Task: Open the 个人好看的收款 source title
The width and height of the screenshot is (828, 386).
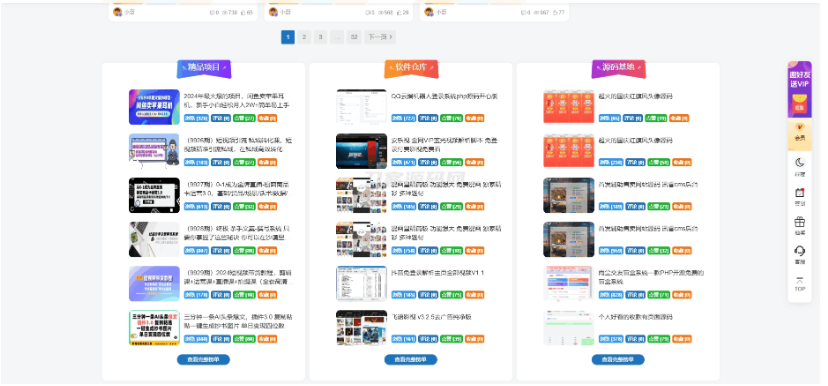Action: coord(636,317)
